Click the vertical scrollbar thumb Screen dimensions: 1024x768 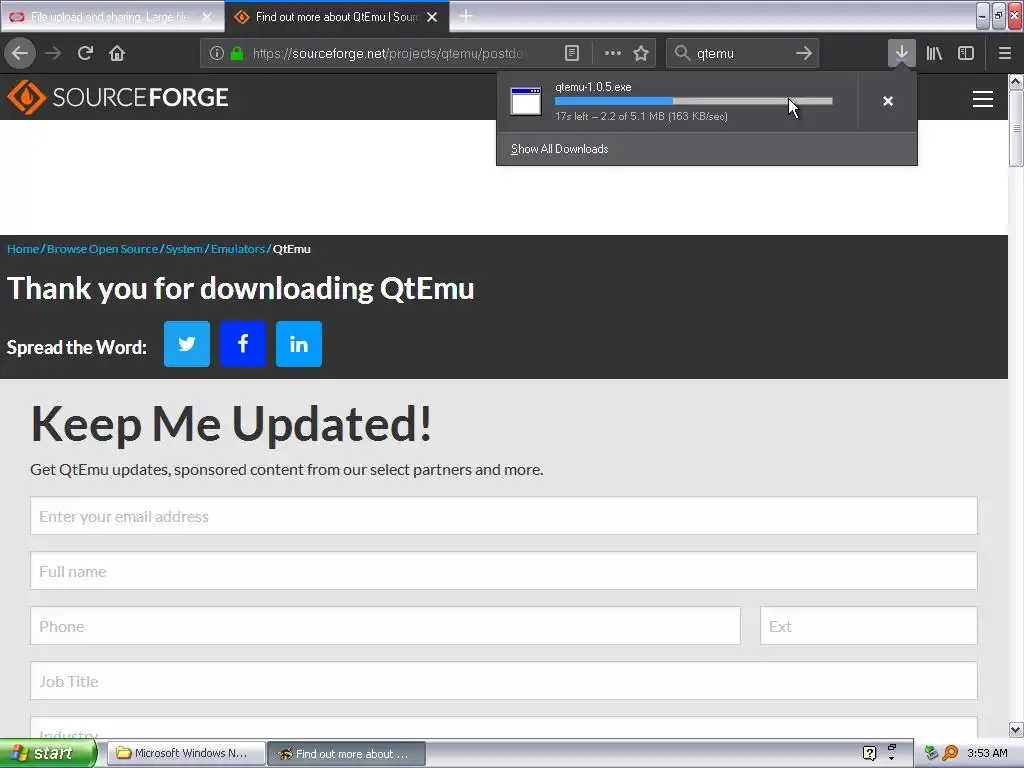(1016, 129)
